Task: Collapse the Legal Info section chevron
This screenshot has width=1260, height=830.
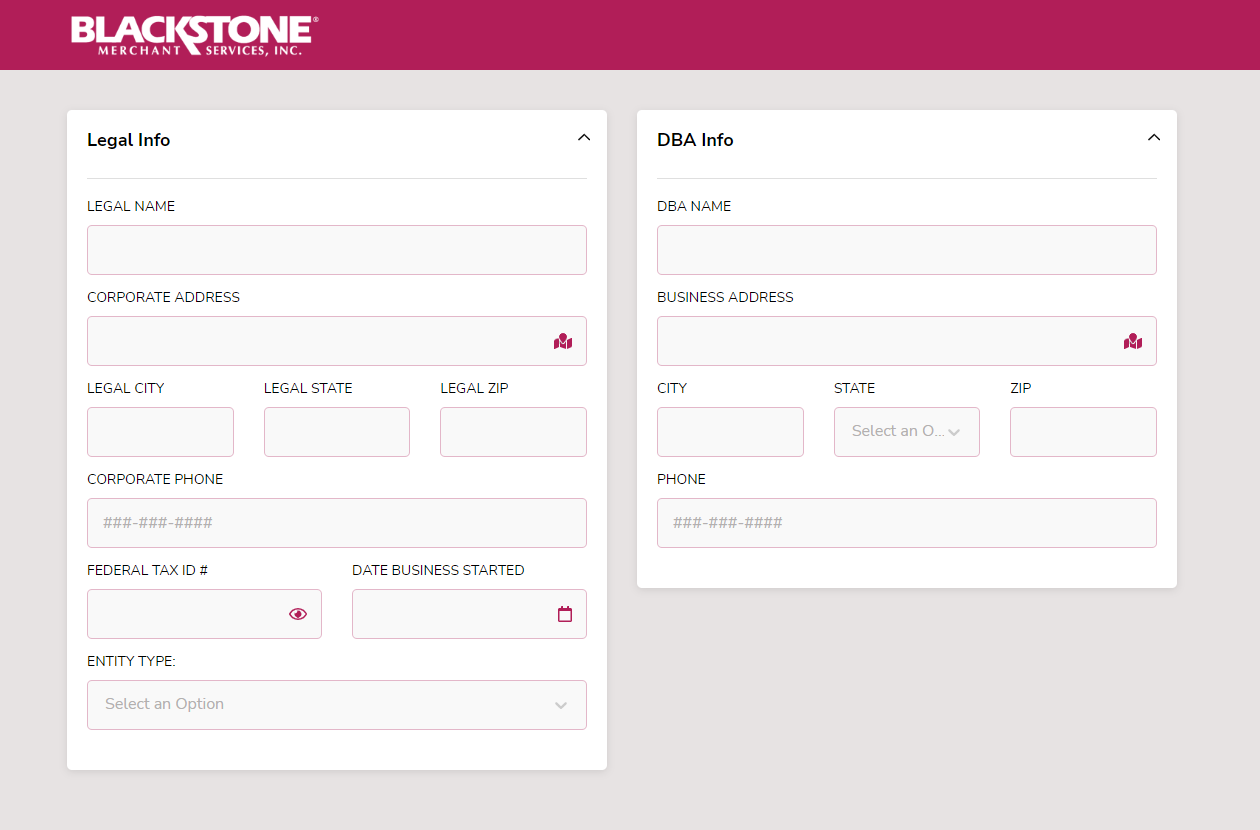Action: [584, 138]
